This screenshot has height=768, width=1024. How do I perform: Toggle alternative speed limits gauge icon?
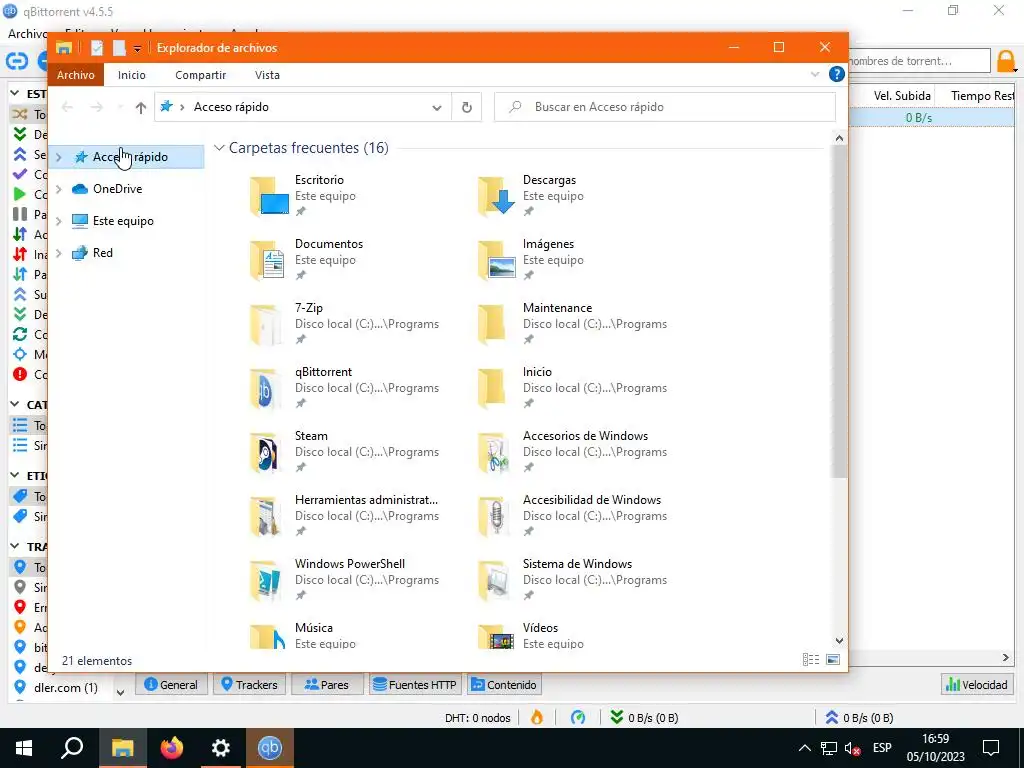click(x=578, y=717)
